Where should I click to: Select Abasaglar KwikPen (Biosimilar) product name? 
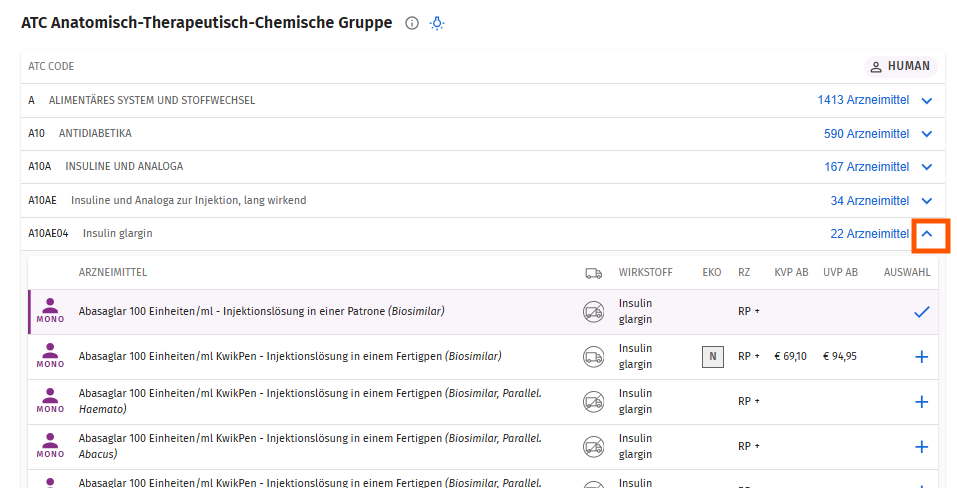point(290,356)
